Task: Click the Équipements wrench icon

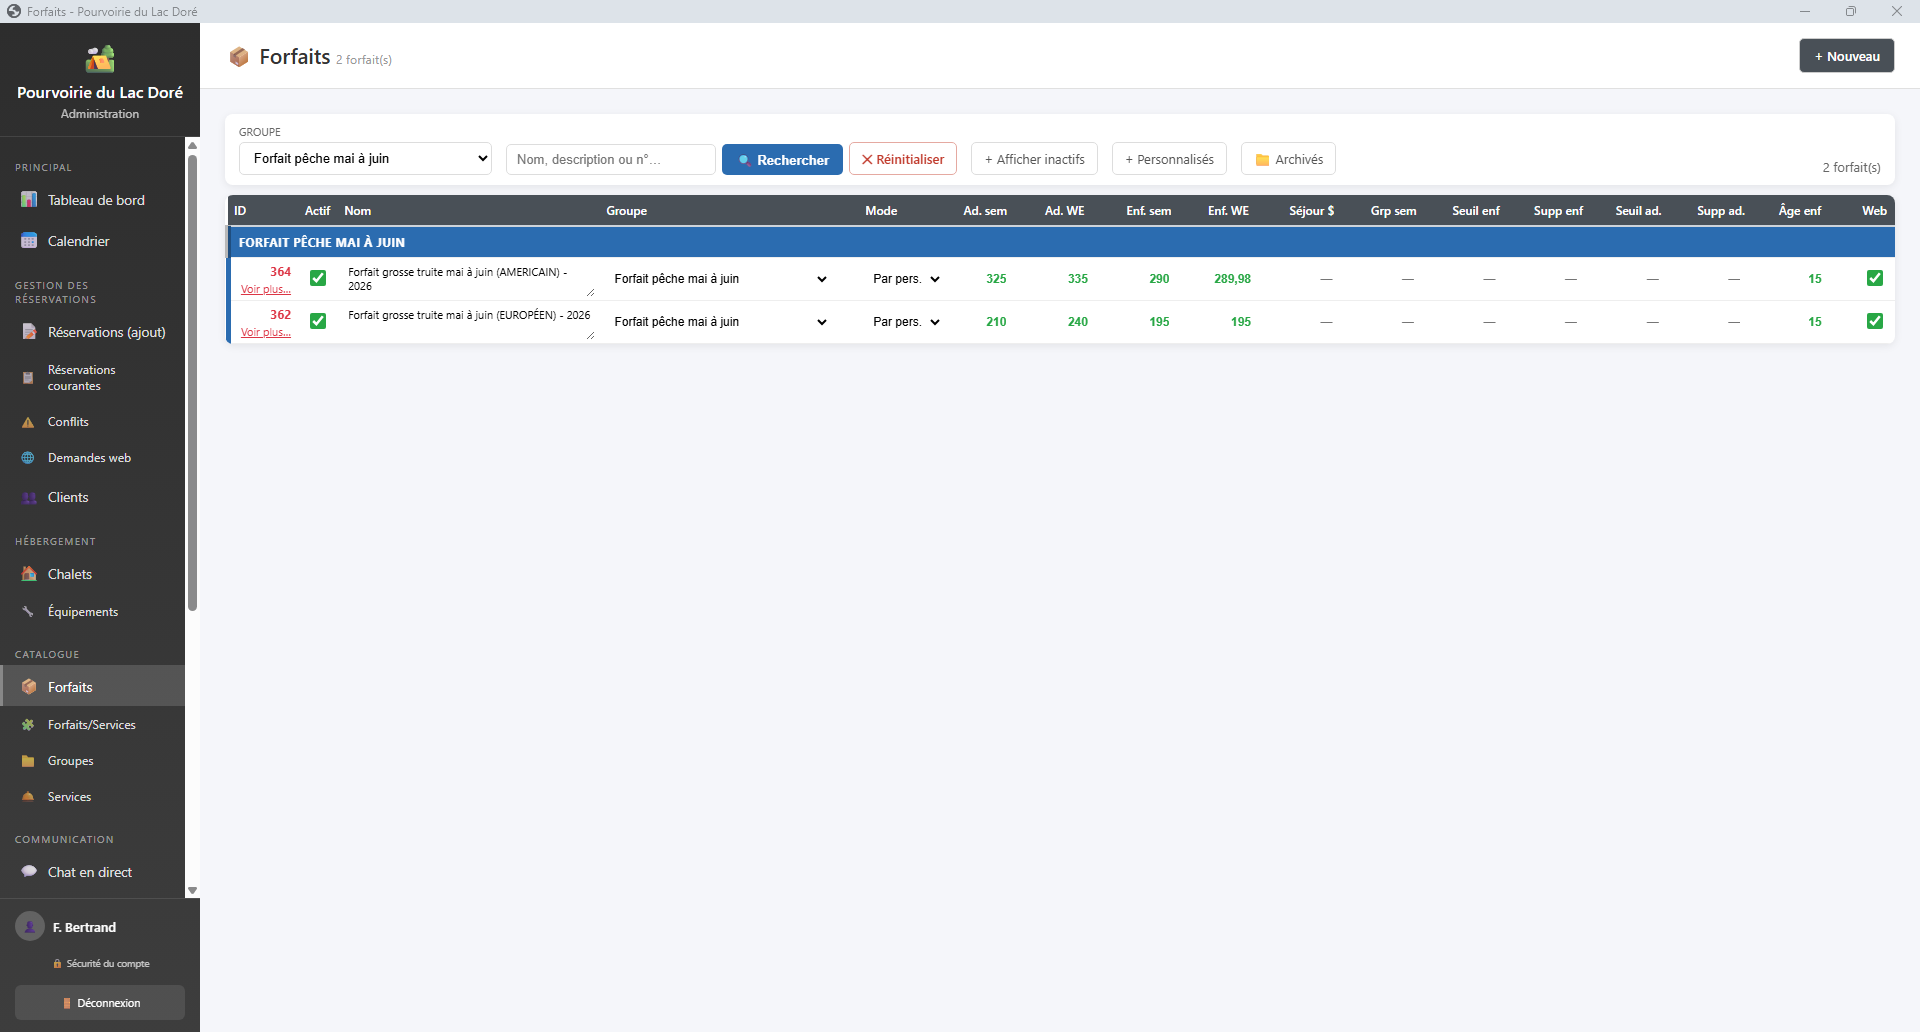Action: click(28, 612)
